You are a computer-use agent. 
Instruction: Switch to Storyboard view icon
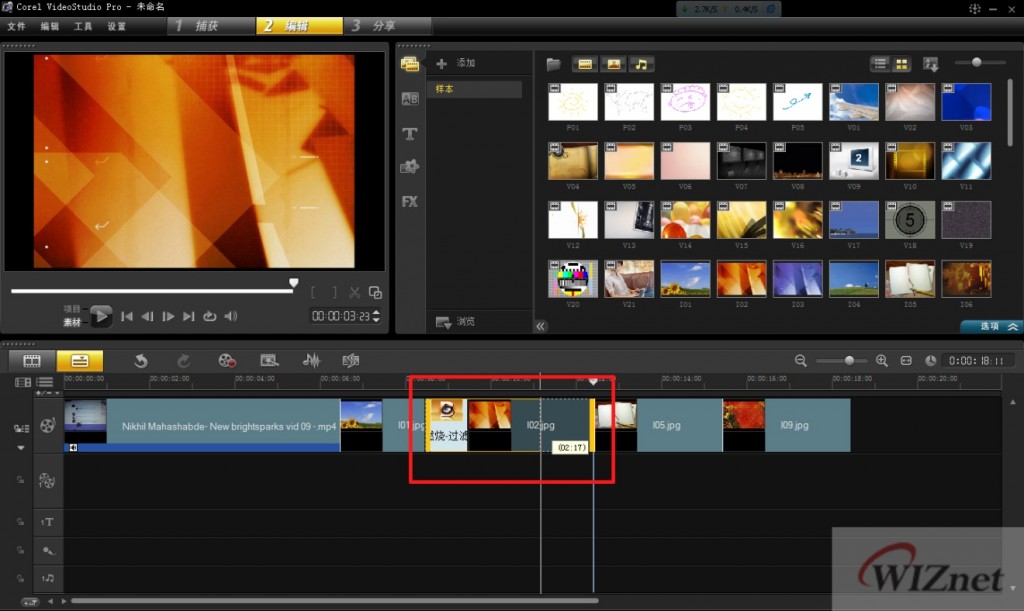pyautogui.click(x=32, y=361)
